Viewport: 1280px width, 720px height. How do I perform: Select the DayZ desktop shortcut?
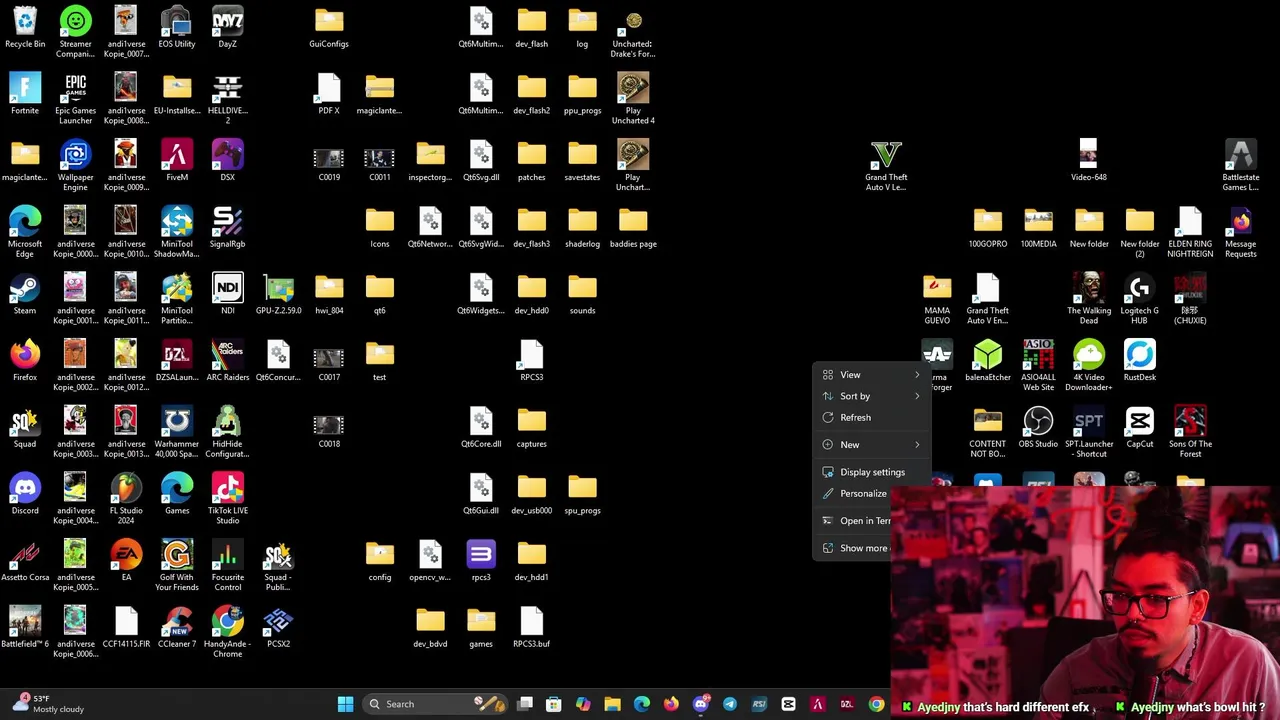[x=227, y=27]
